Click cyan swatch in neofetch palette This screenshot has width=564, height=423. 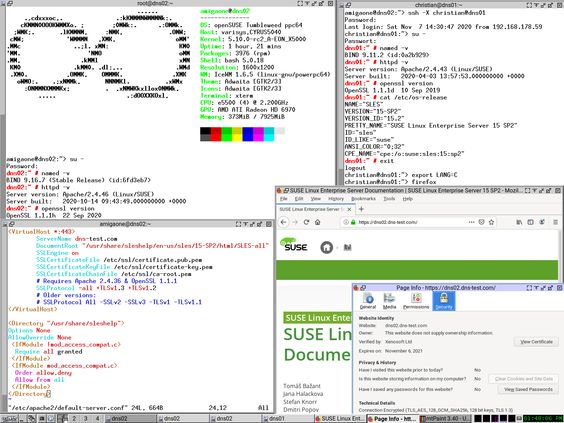click(269, 134)
